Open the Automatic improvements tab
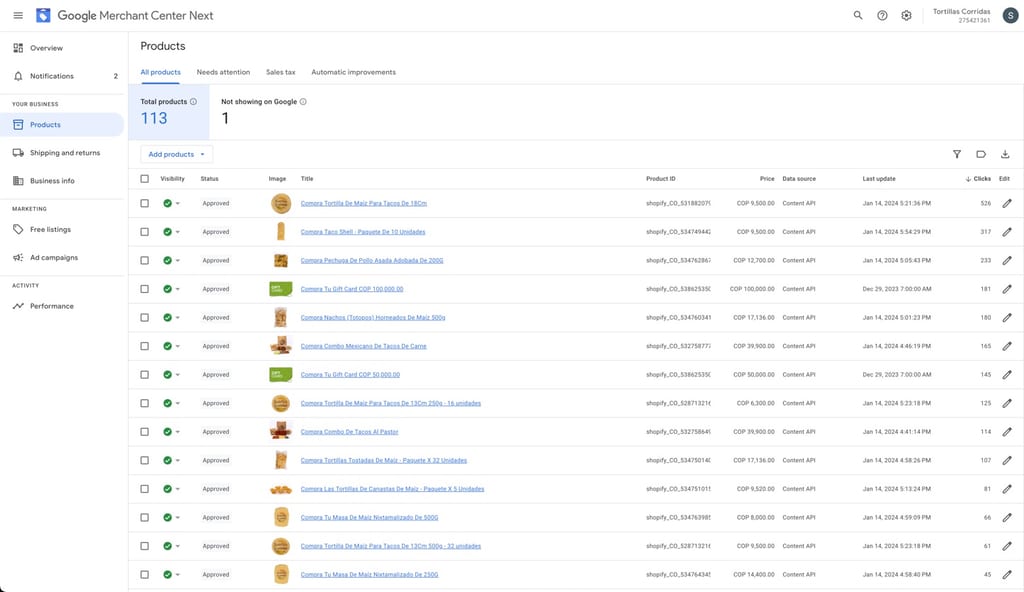This screenshot has height=592, width=1024. (x=353, y=72)
